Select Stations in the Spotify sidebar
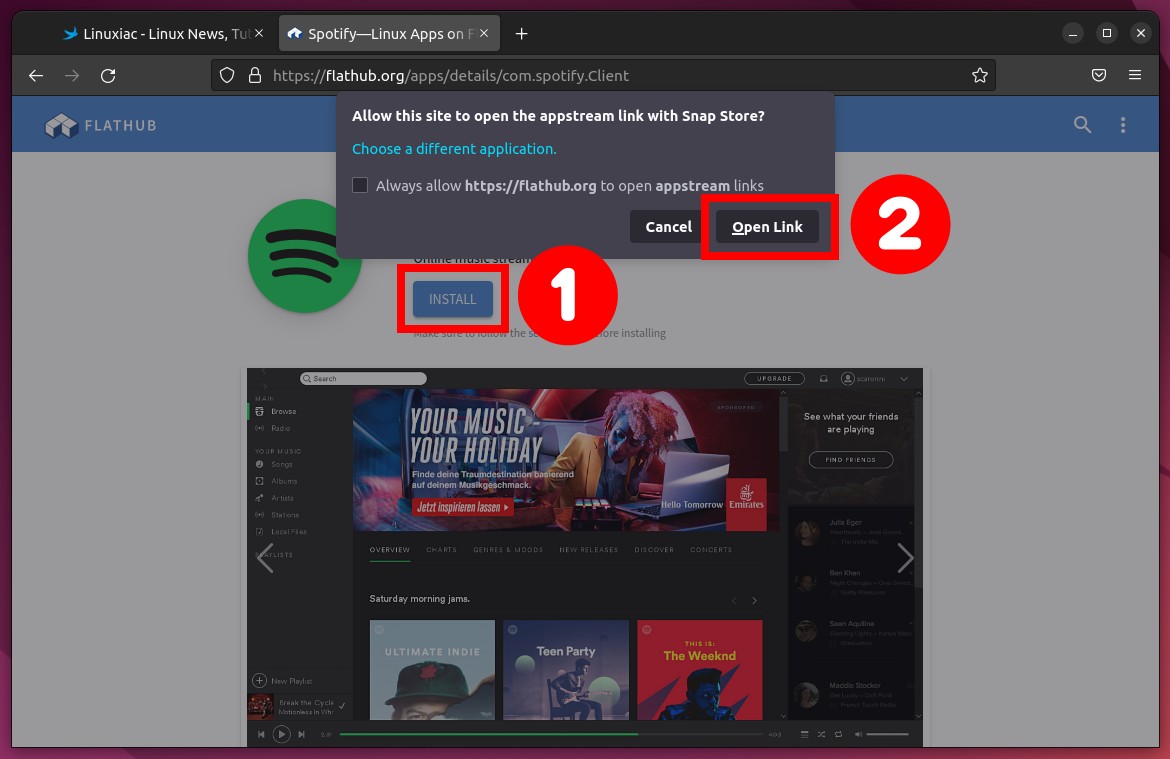This screenshot has width=1170, height=759. [277, 515]
